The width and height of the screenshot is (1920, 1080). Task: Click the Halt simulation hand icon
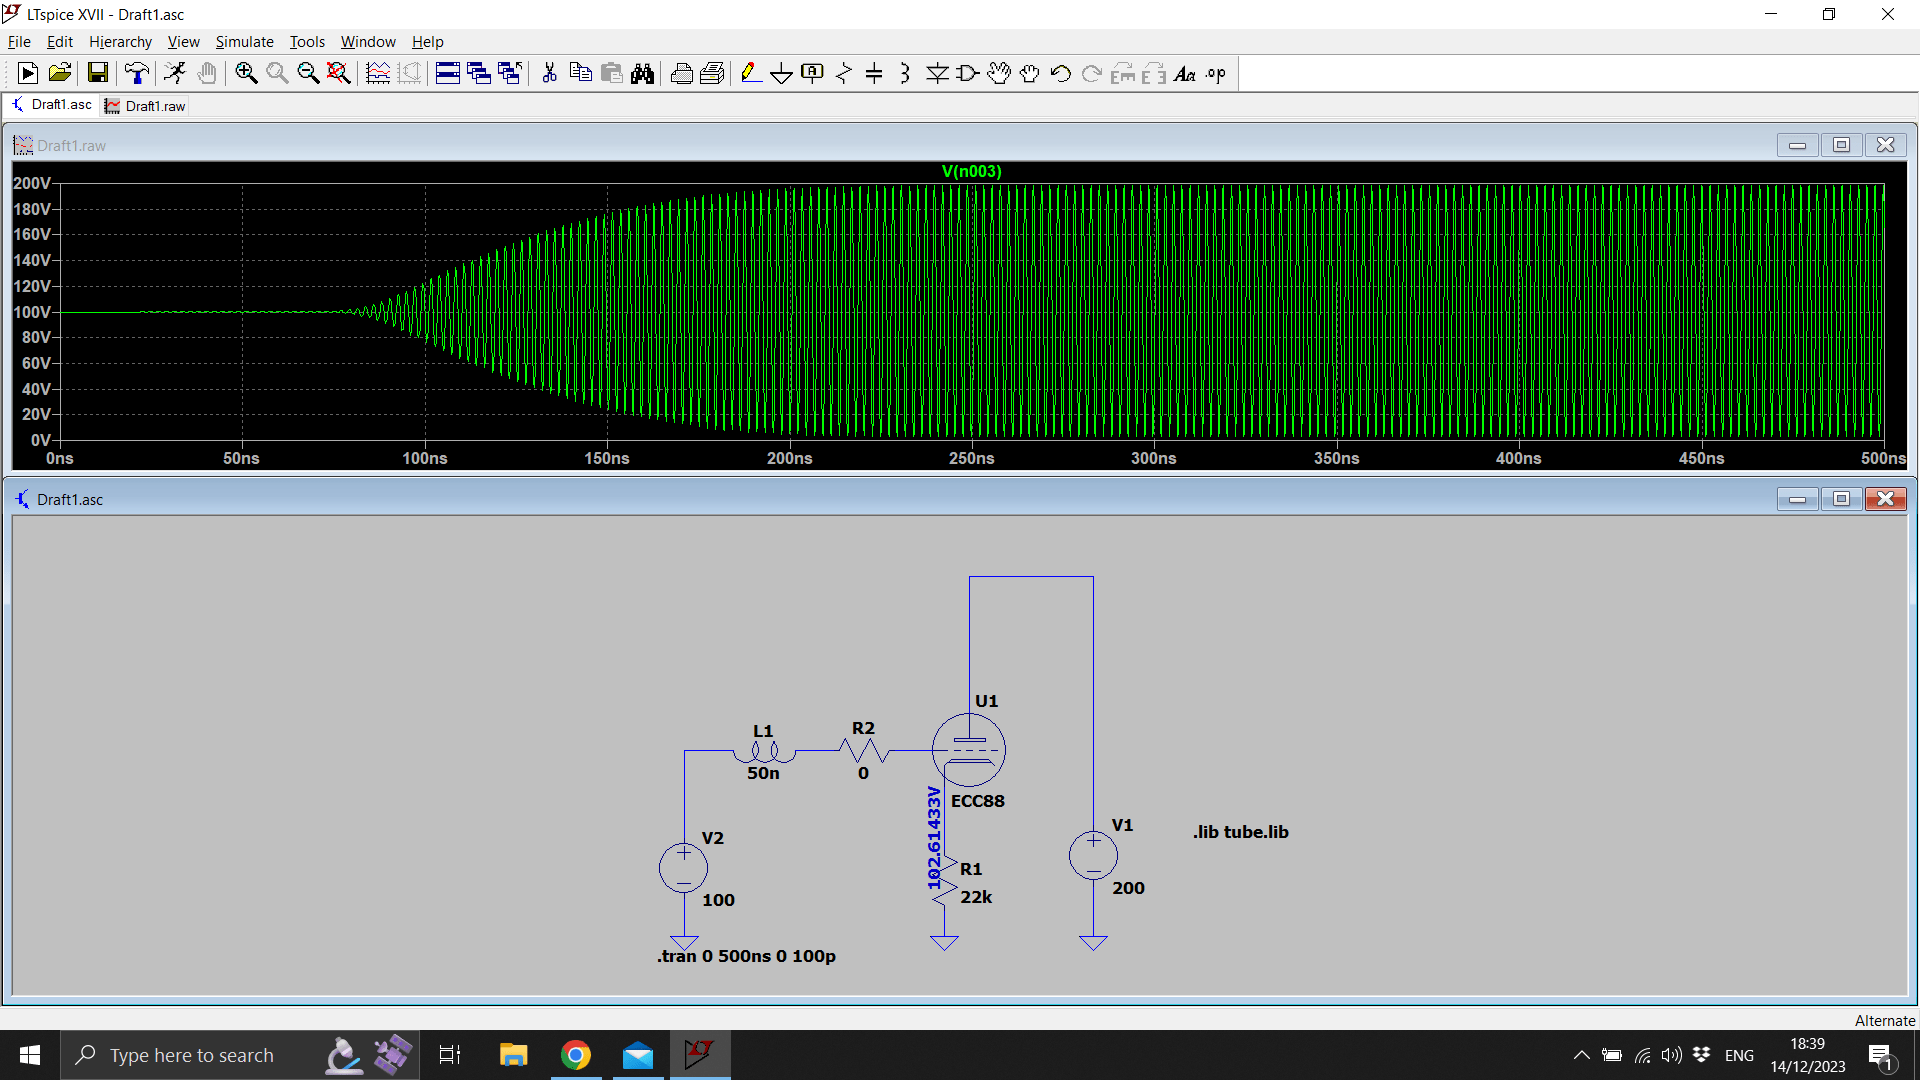coord(207,73)
